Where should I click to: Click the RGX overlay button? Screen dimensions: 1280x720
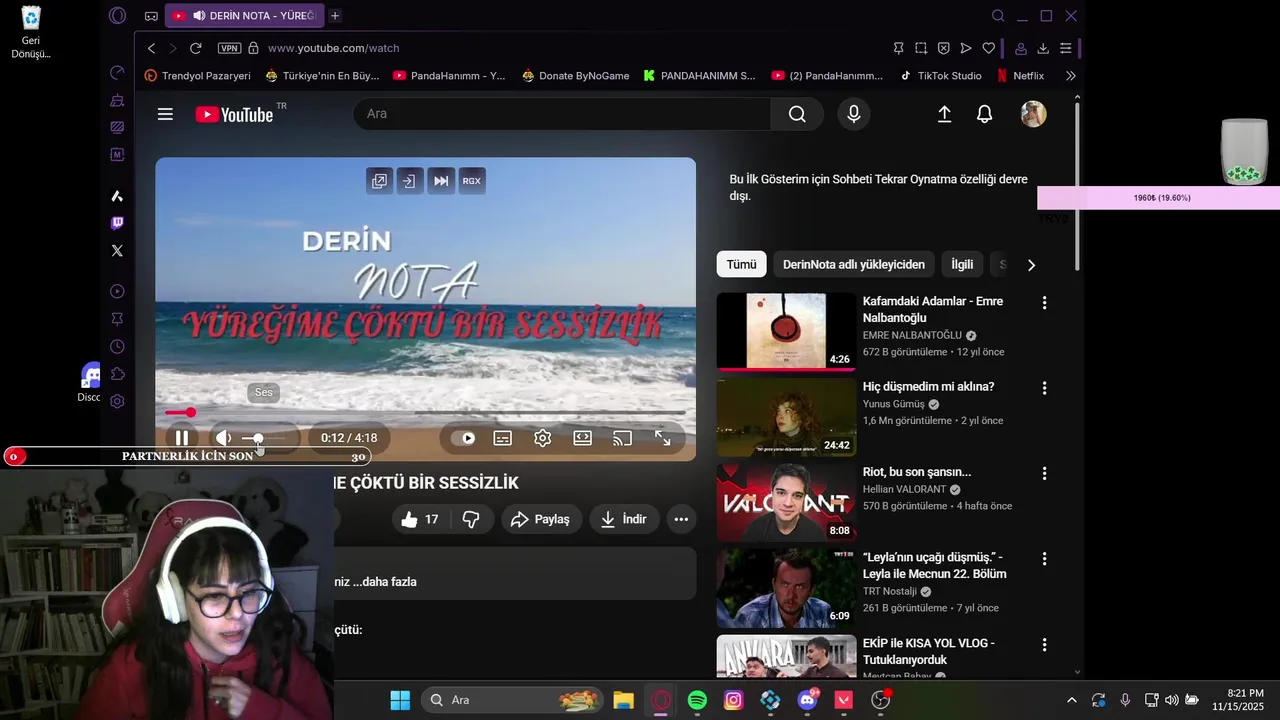tap(472, 181)
